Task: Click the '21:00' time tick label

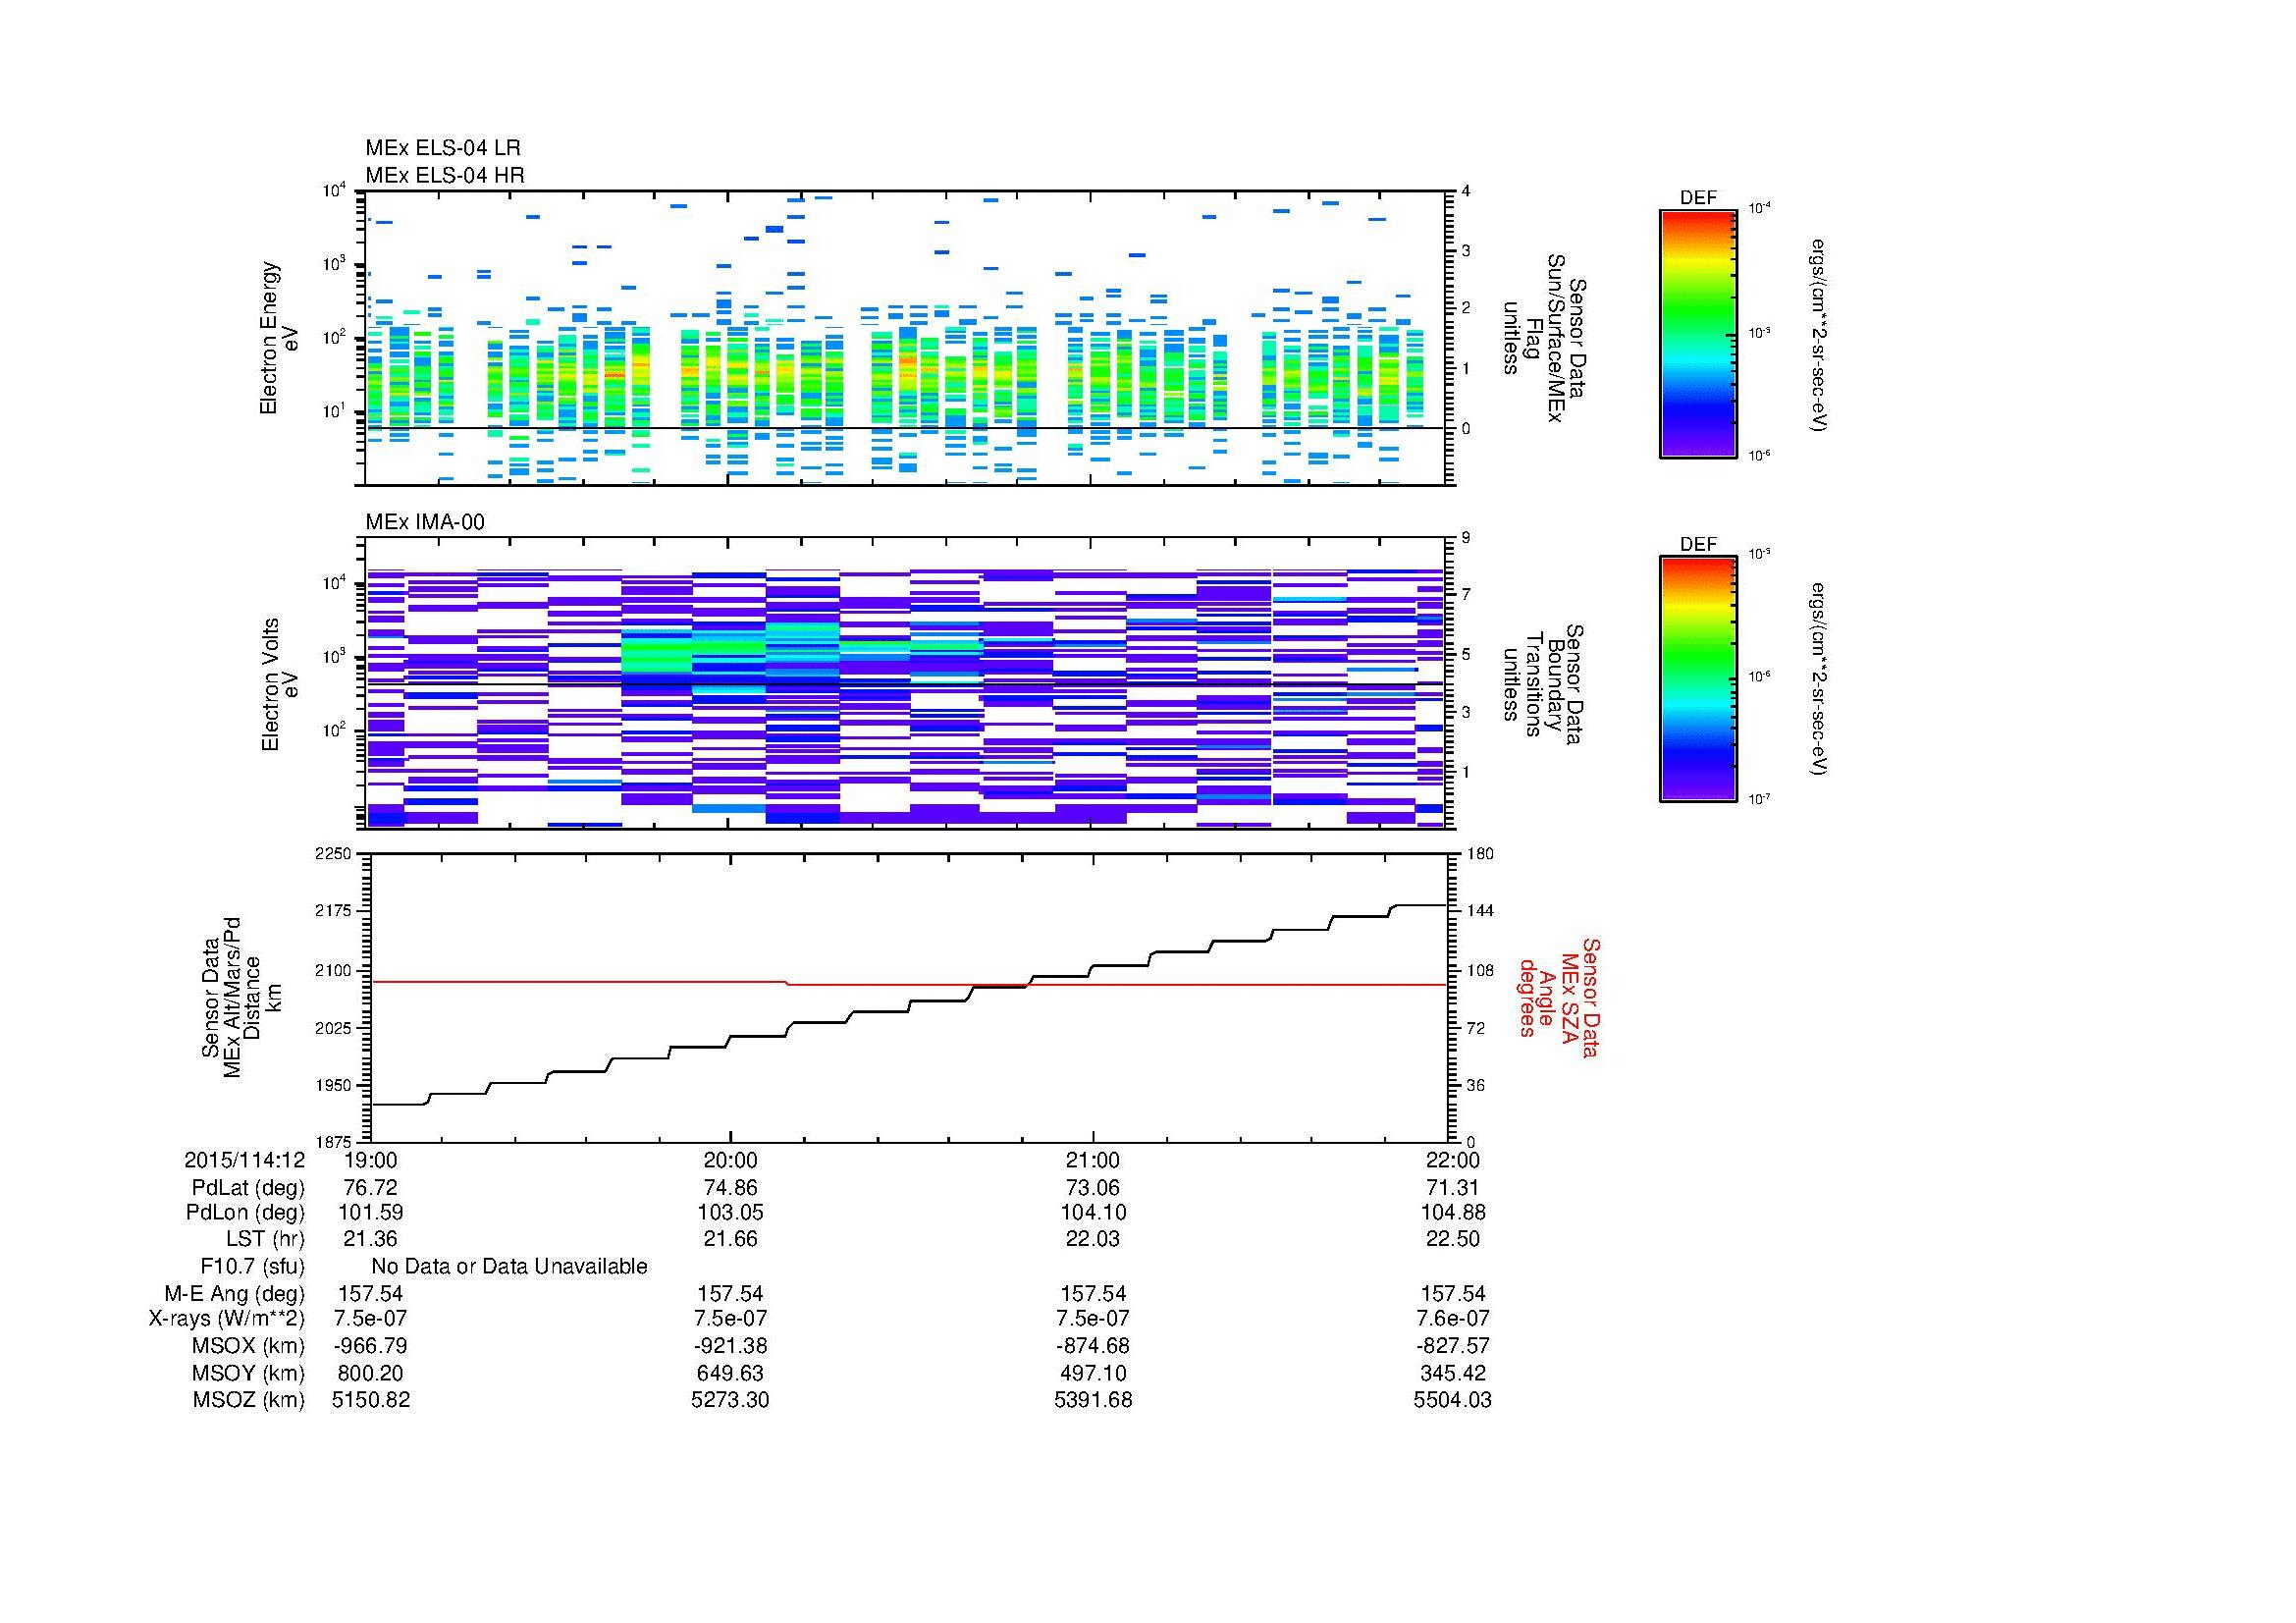Action: [x=1093, y=1160]
